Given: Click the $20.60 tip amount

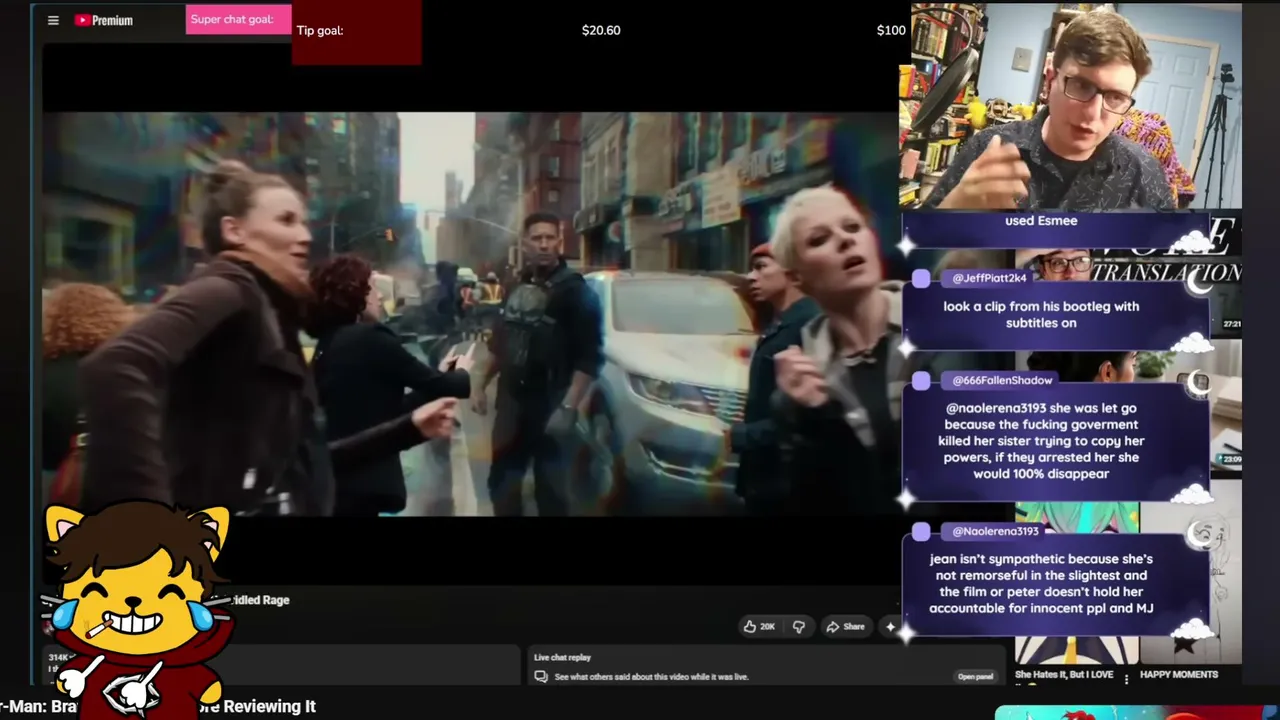Looking at the screenshot, I should (x=601, y=30).
